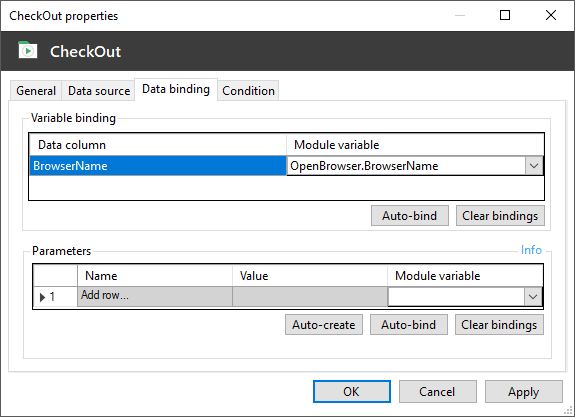
Task: Expand the Parameters module variable dropdown
Action: pos(533,296)
